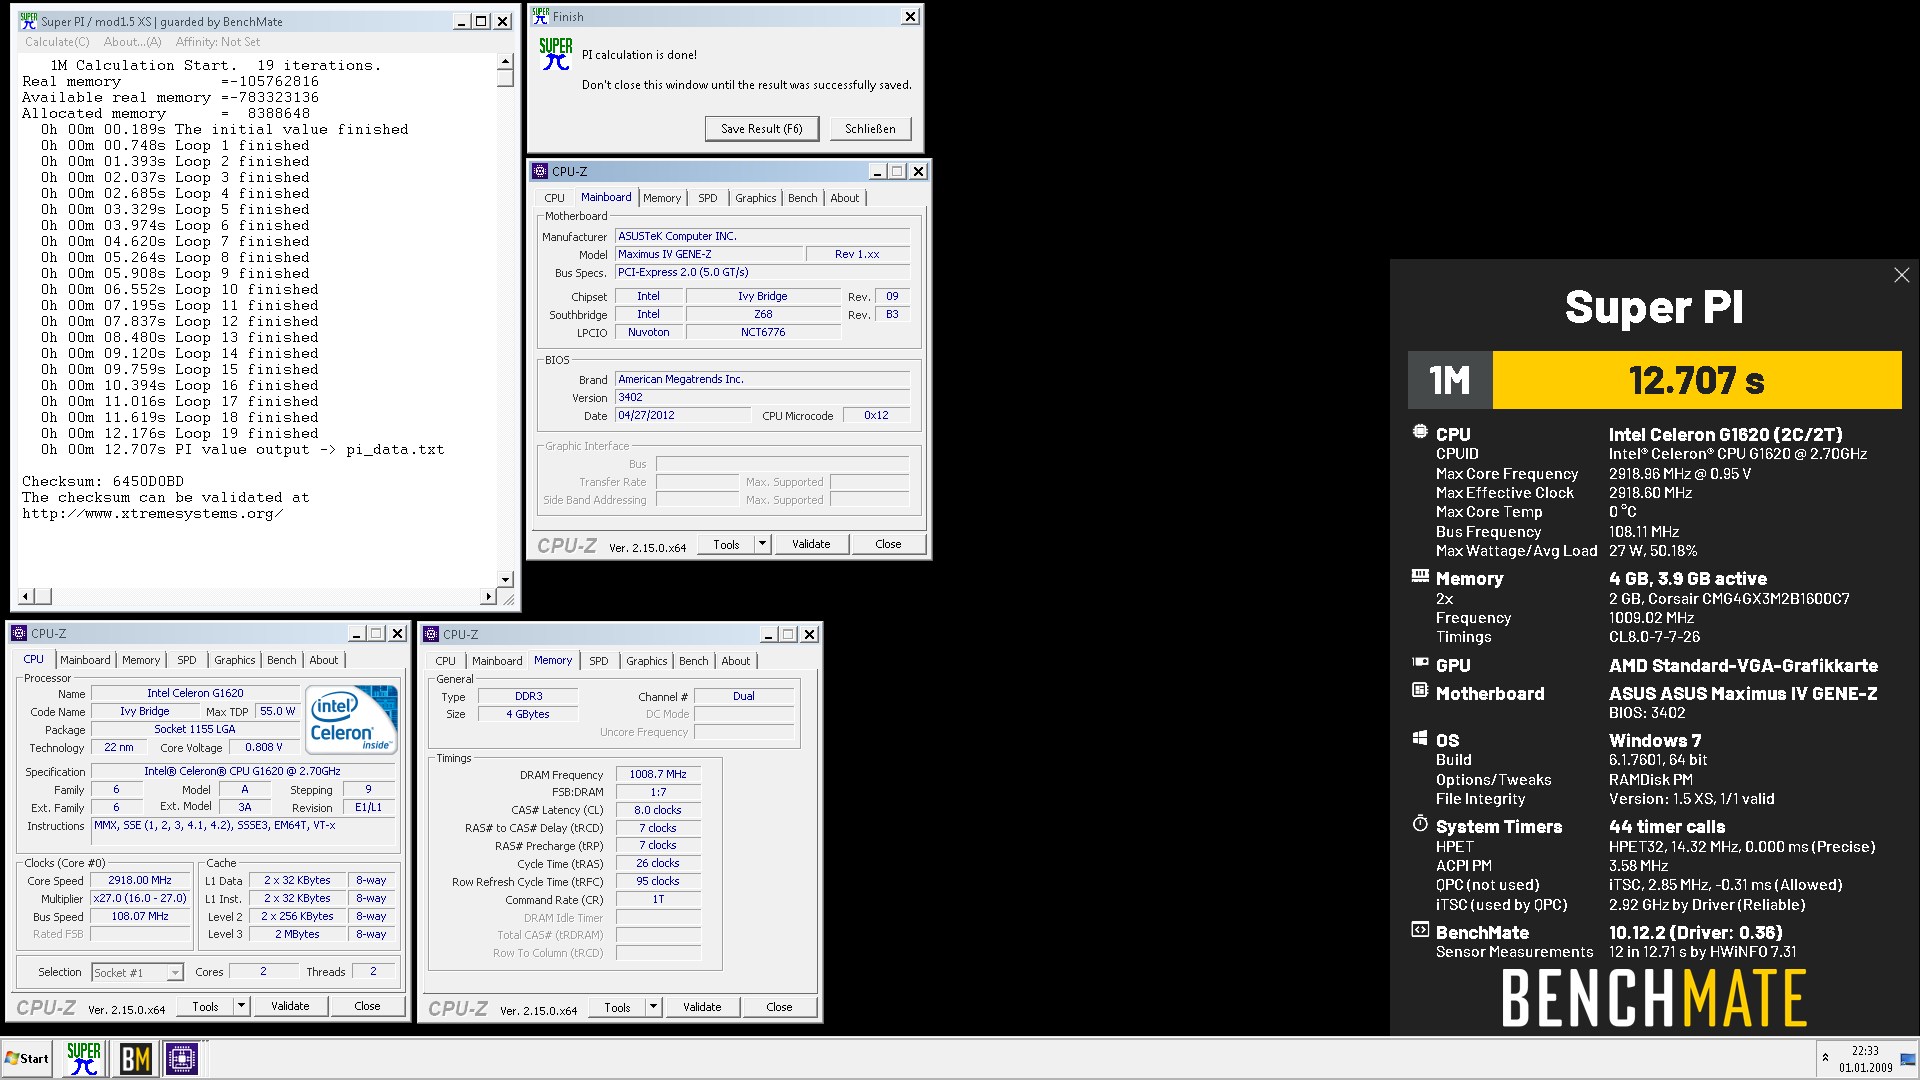Click Close button in CPU-Z Memory window
1920x1080 pixels.
(x=779, y=1007)
